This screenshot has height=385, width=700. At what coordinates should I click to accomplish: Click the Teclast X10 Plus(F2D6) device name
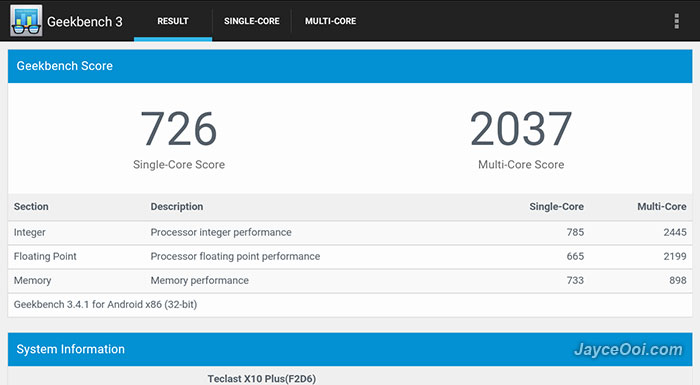262,379
